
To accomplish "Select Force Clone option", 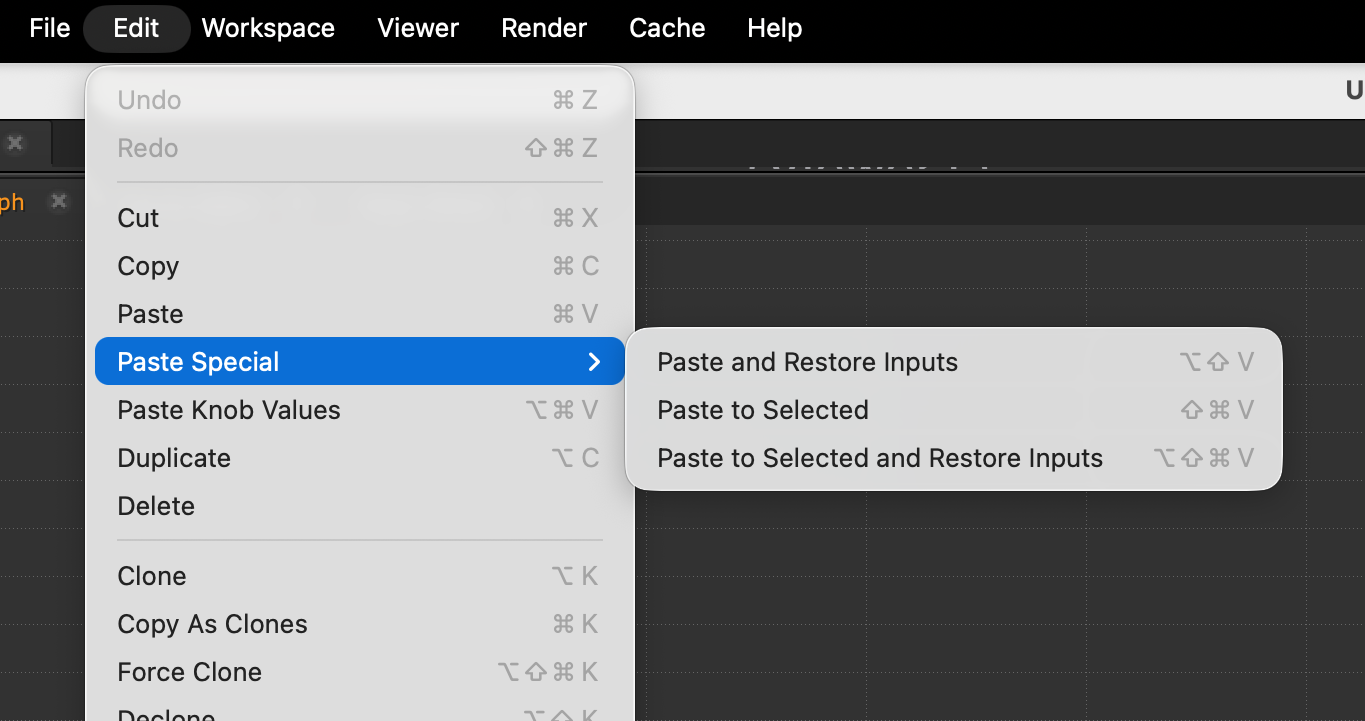I will click(x=189, y=672).
